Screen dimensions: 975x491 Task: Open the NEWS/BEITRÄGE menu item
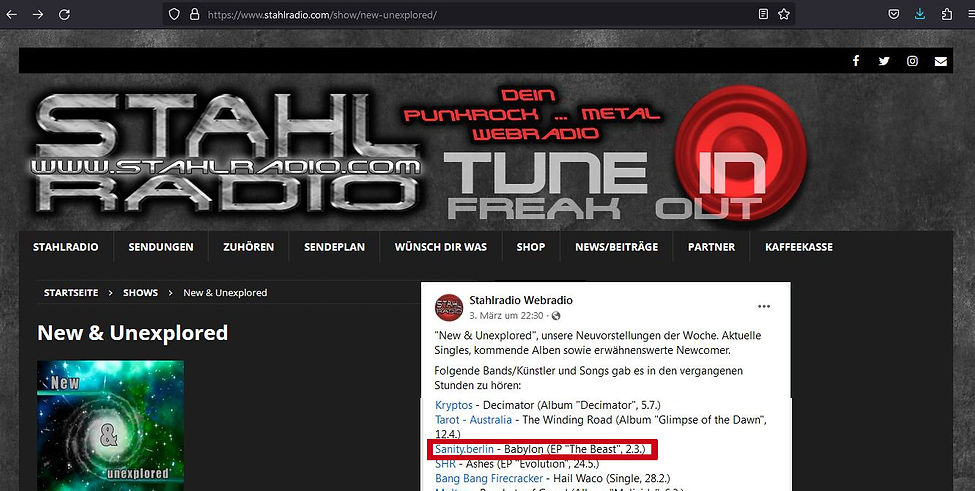tap(616, 247)
